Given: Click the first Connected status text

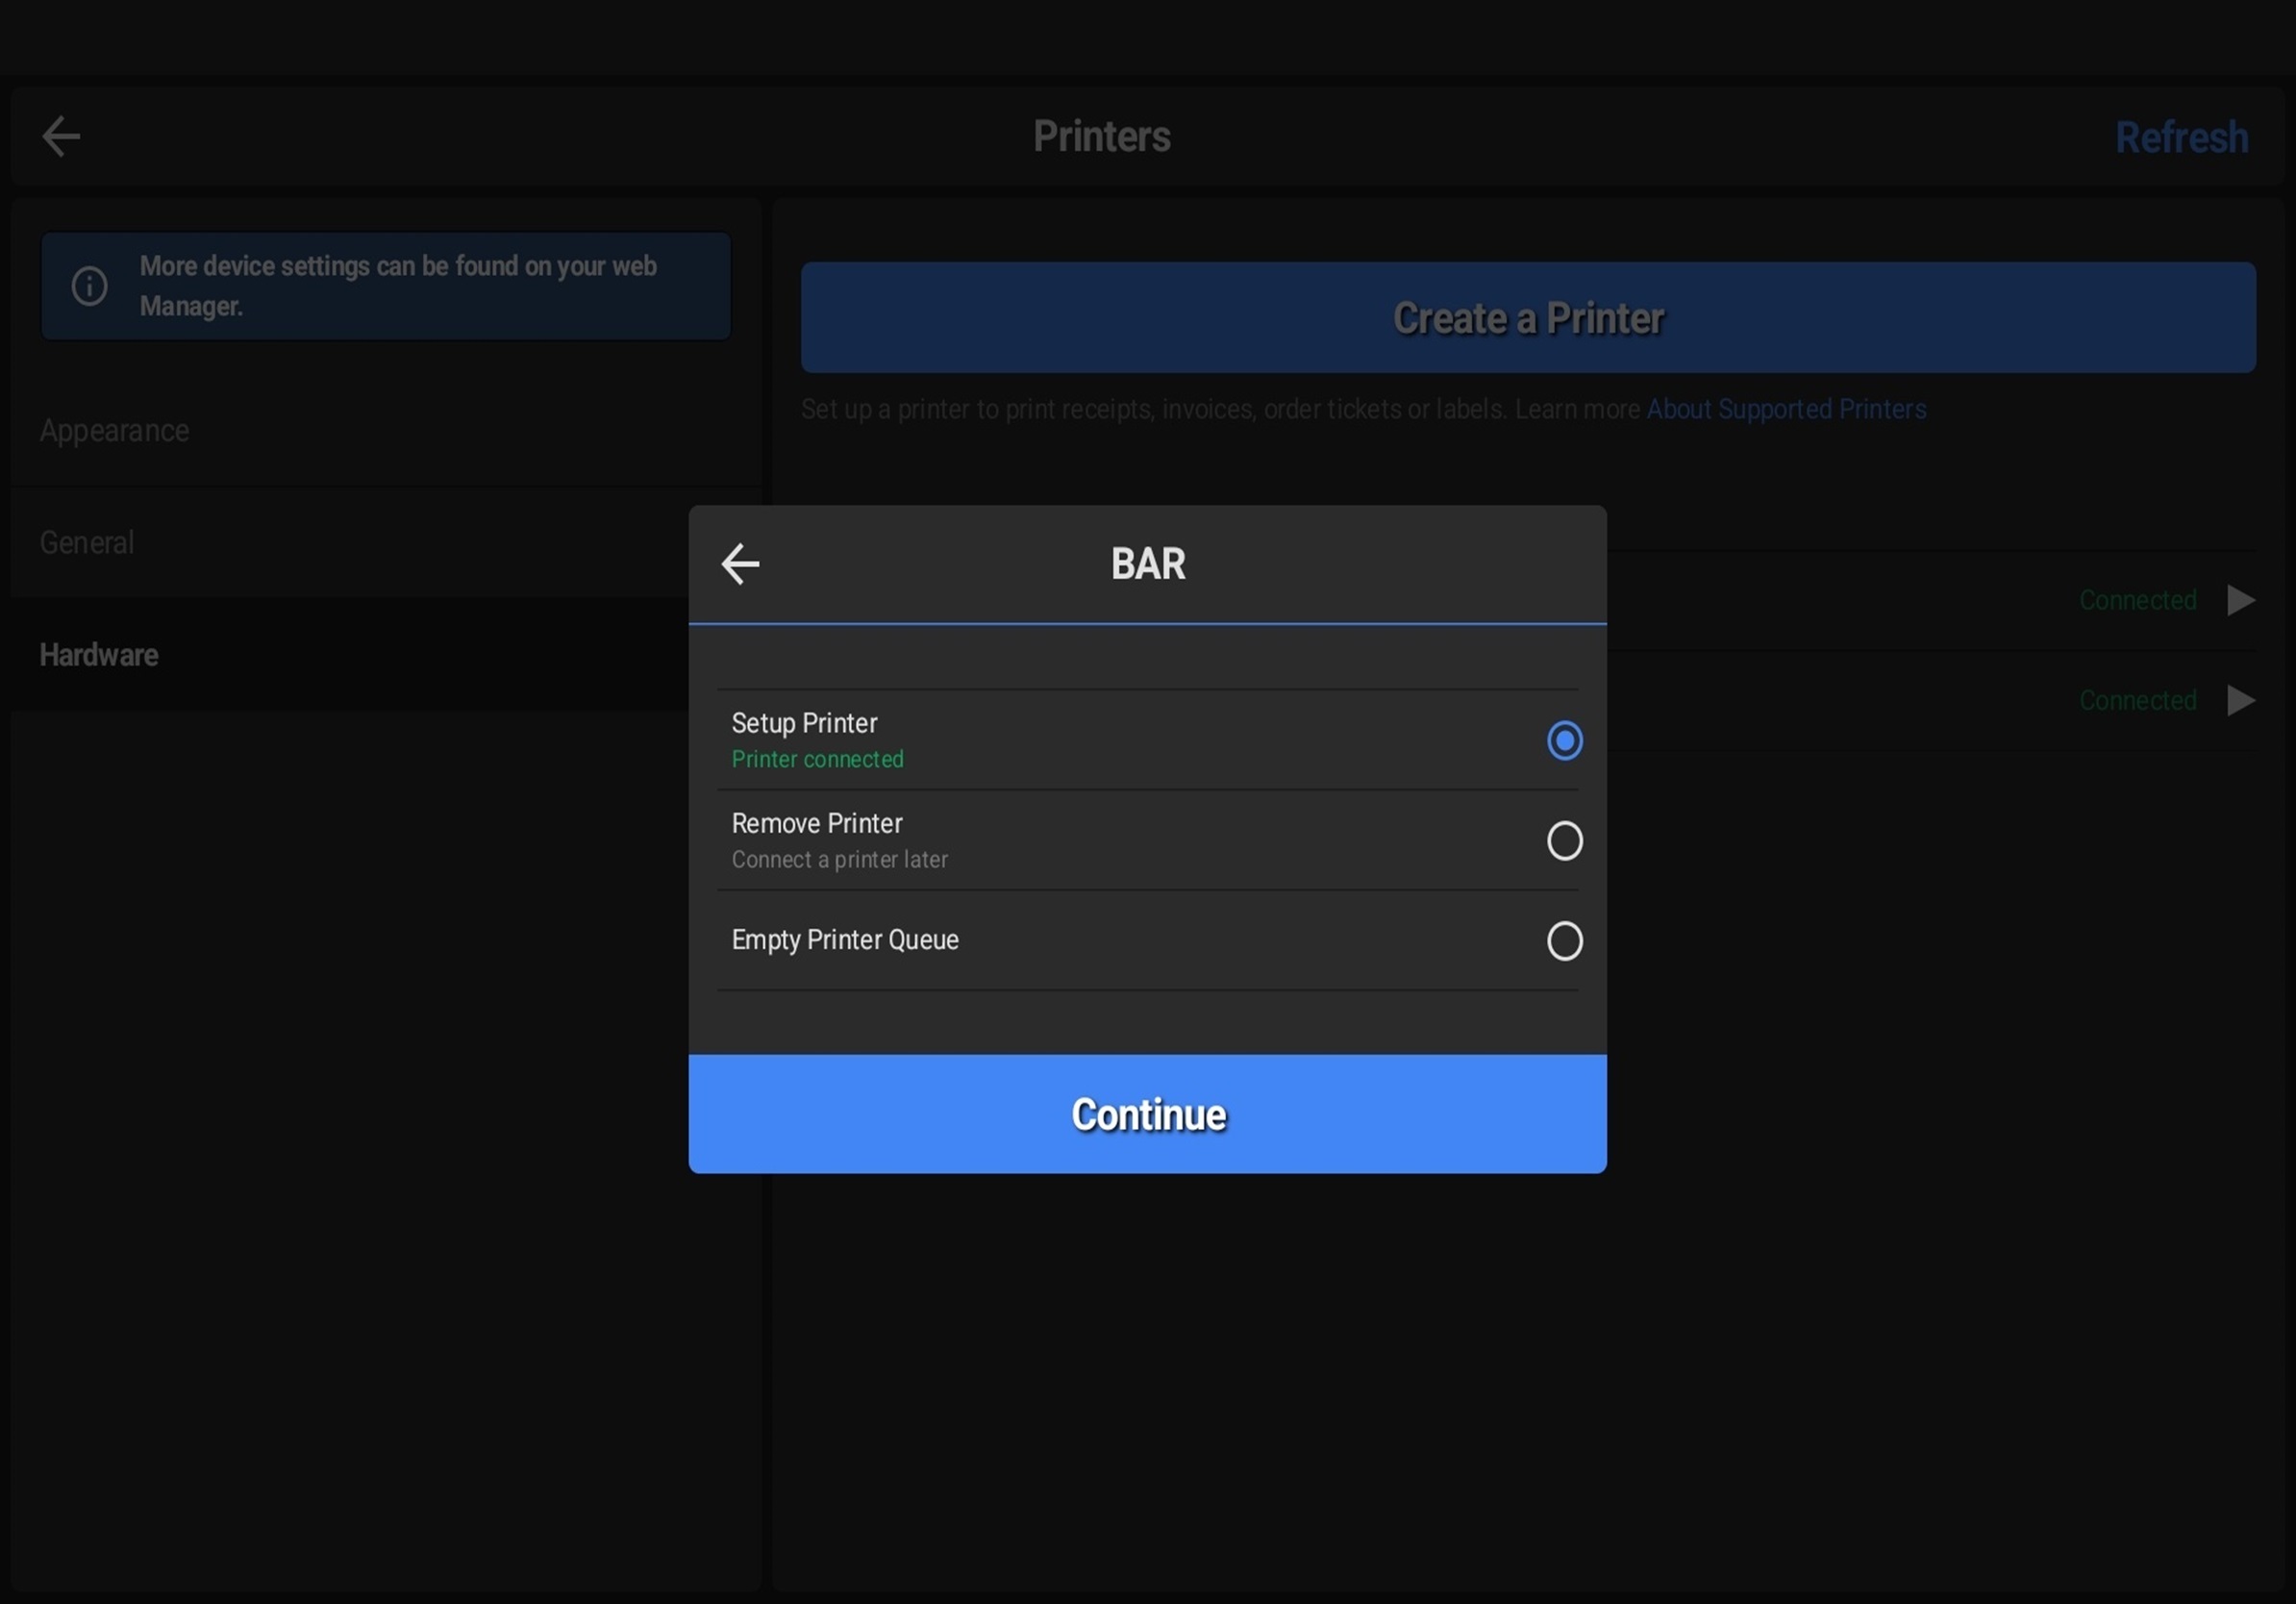Looking at the screenshot, I should 2137,600.
